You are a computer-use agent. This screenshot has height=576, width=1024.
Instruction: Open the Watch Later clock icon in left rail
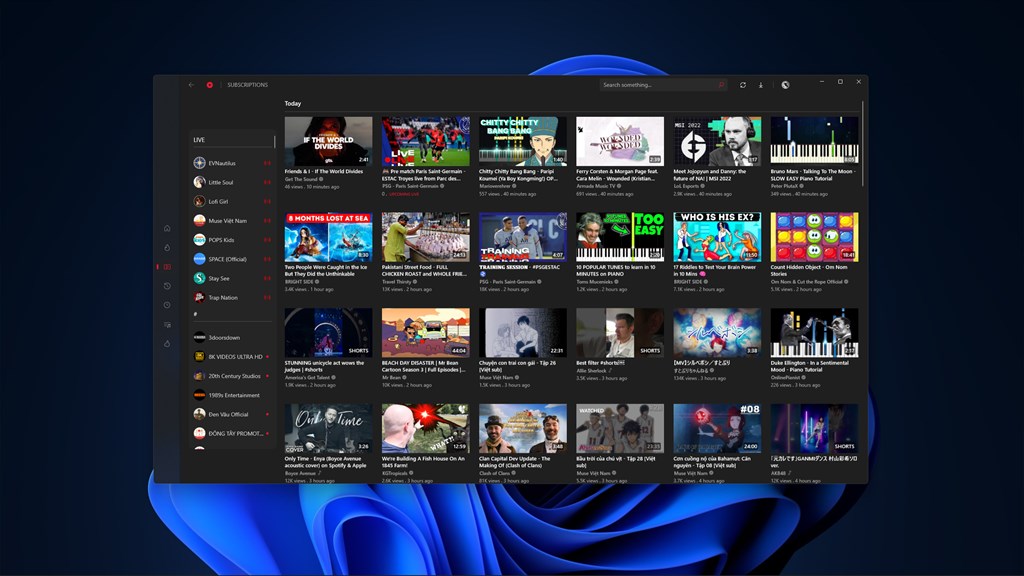point(167,305)
